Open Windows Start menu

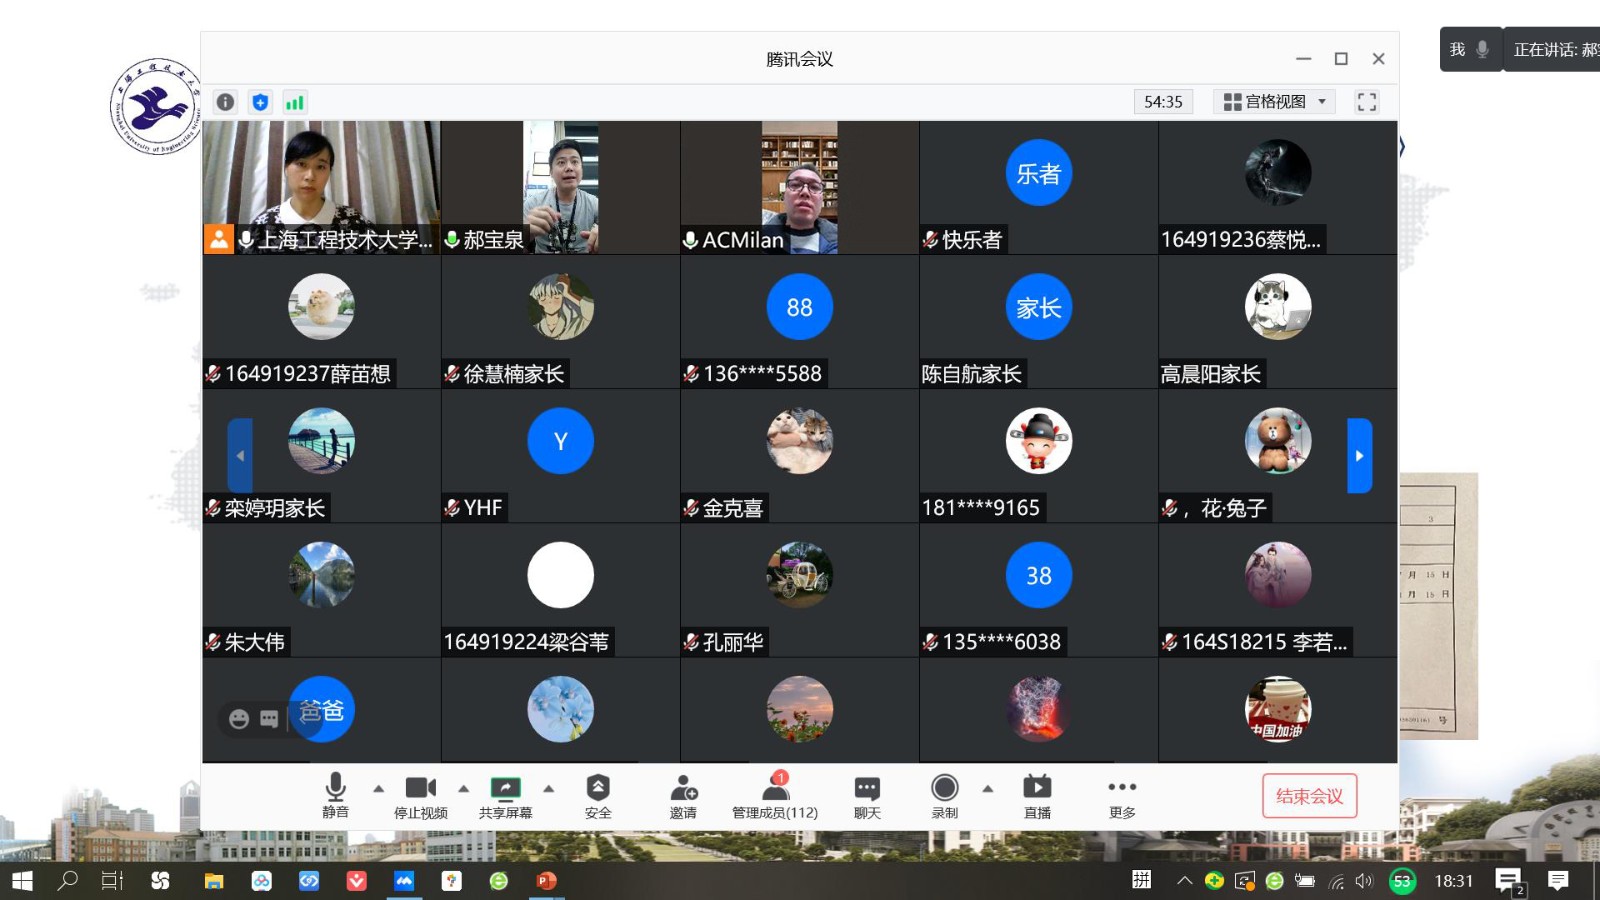click(22, 880)
